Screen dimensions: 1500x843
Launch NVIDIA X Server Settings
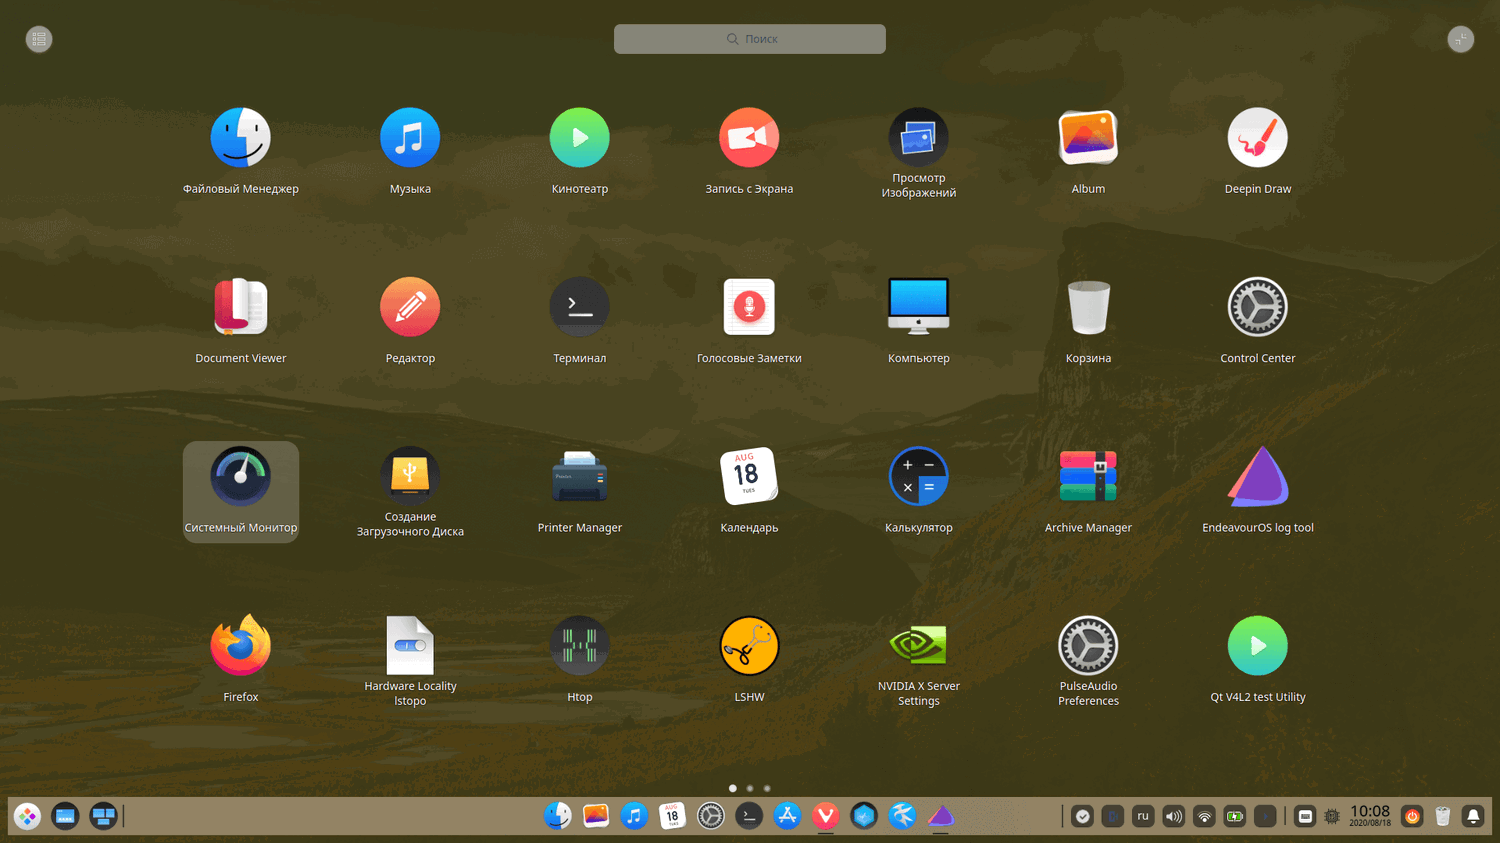[x=919, y=646]
